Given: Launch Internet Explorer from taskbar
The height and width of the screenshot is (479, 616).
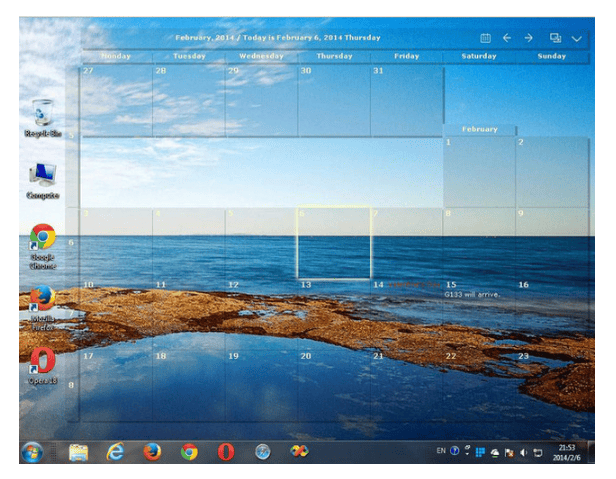Looking at the screenshot, I should (116, 452).
